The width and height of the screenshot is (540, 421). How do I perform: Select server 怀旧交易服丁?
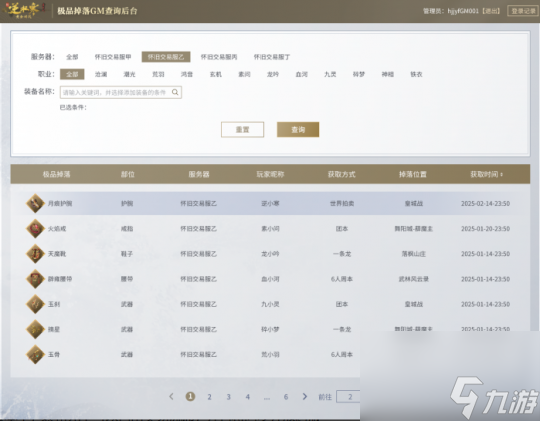click(x=272, y=57)
